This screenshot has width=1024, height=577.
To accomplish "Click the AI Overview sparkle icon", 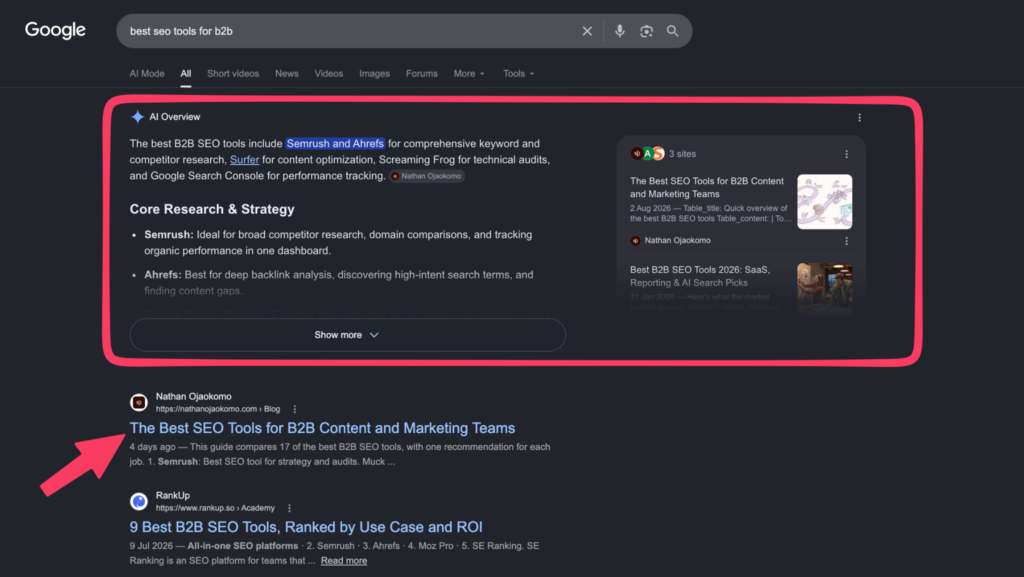I will (137, 117).
